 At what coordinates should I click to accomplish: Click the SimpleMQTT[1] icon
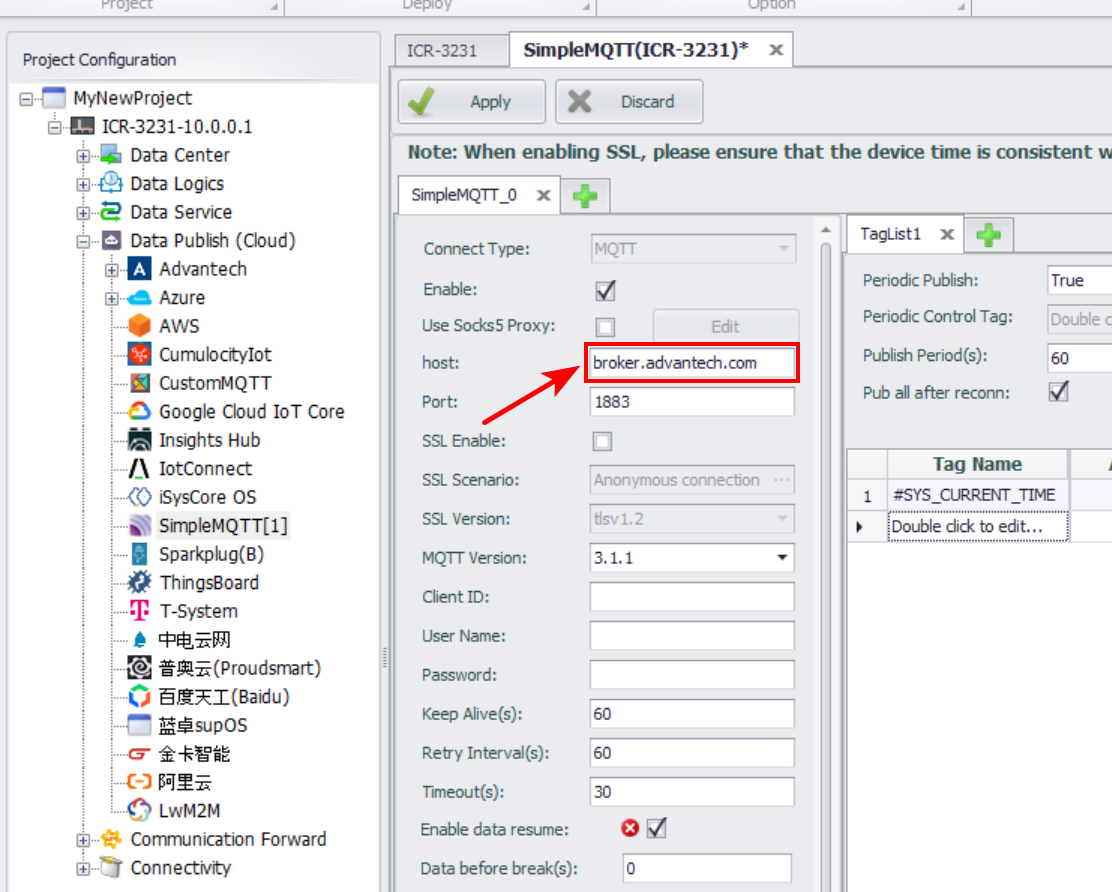140,525
